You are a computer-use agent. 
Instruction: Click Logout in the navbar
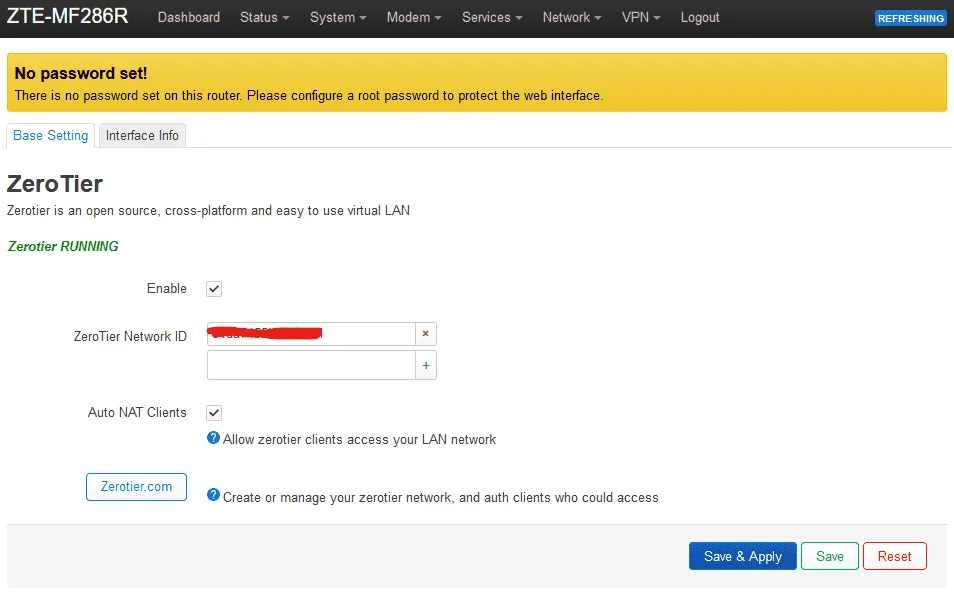pyautogui.click(x=700, y=18)
